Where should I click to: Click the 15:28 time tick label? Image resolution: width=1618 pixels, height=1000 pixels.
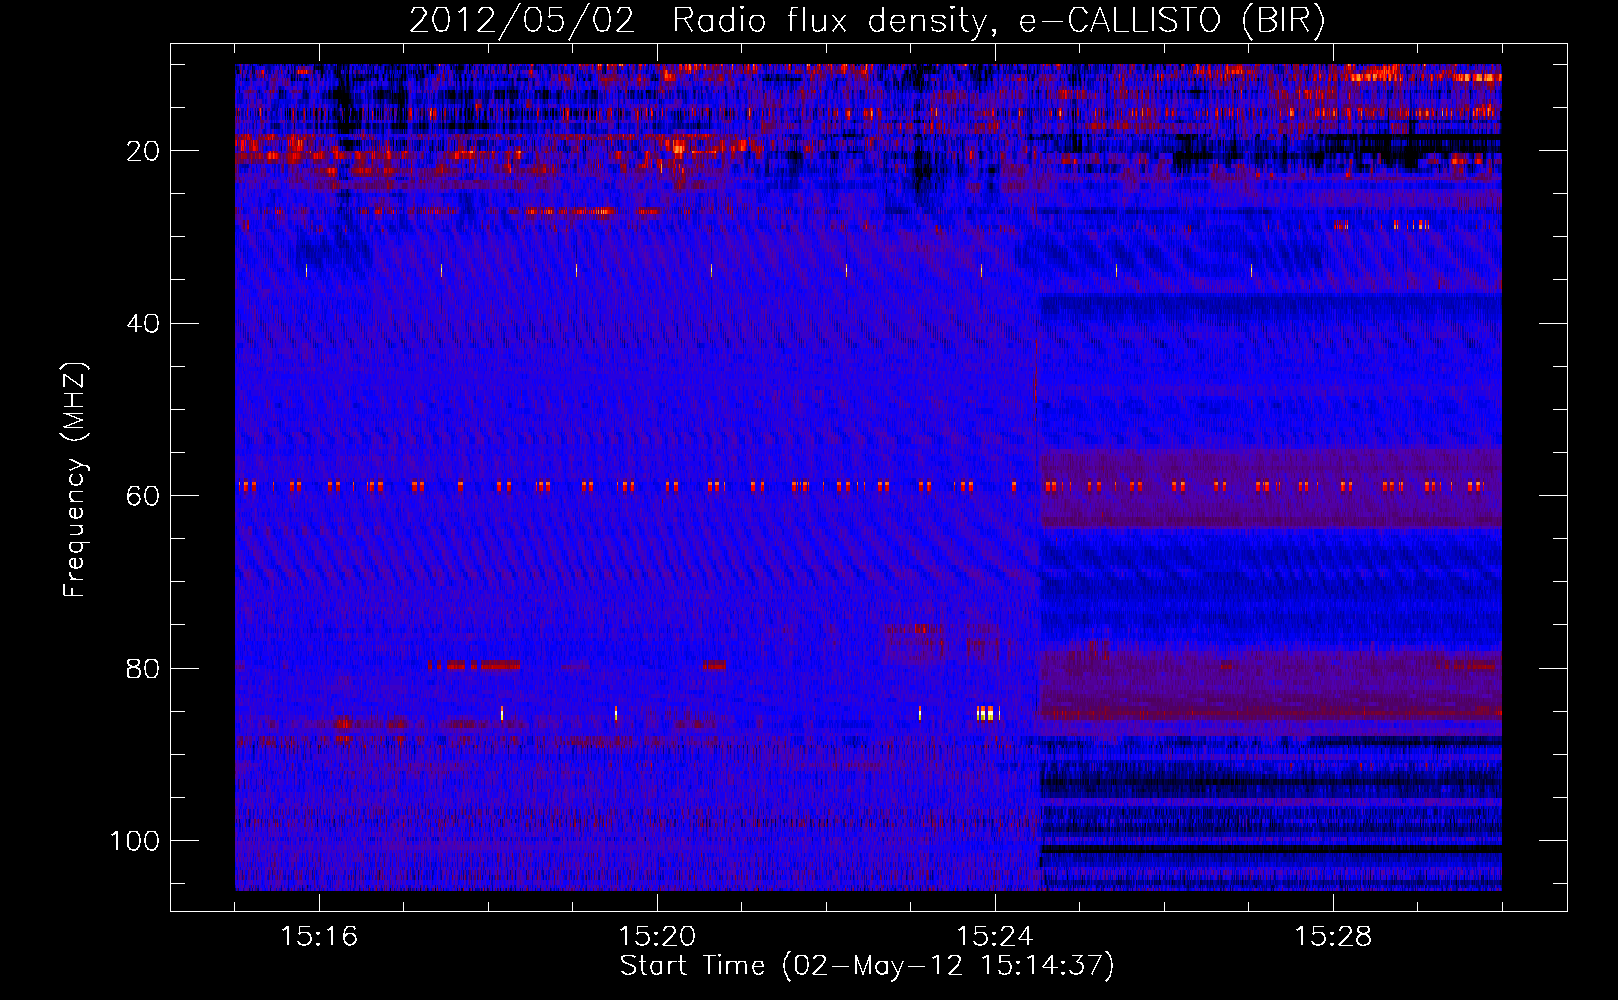pos(1333,936)
